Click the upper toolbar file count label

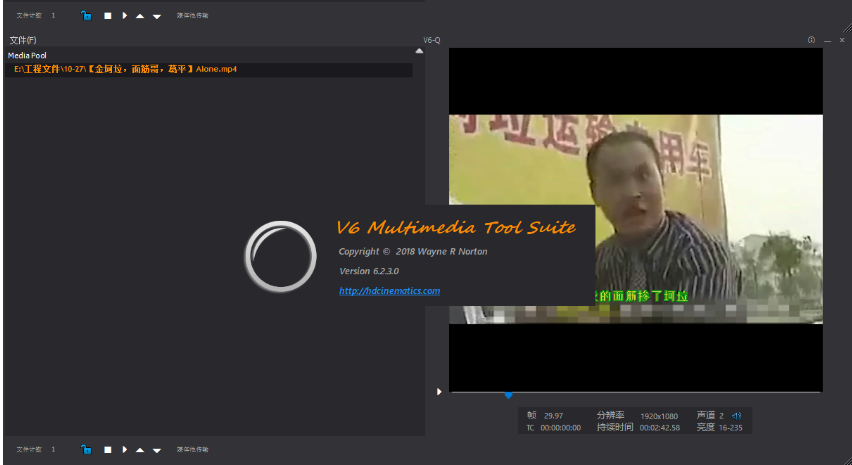click(x=29, y=16)
